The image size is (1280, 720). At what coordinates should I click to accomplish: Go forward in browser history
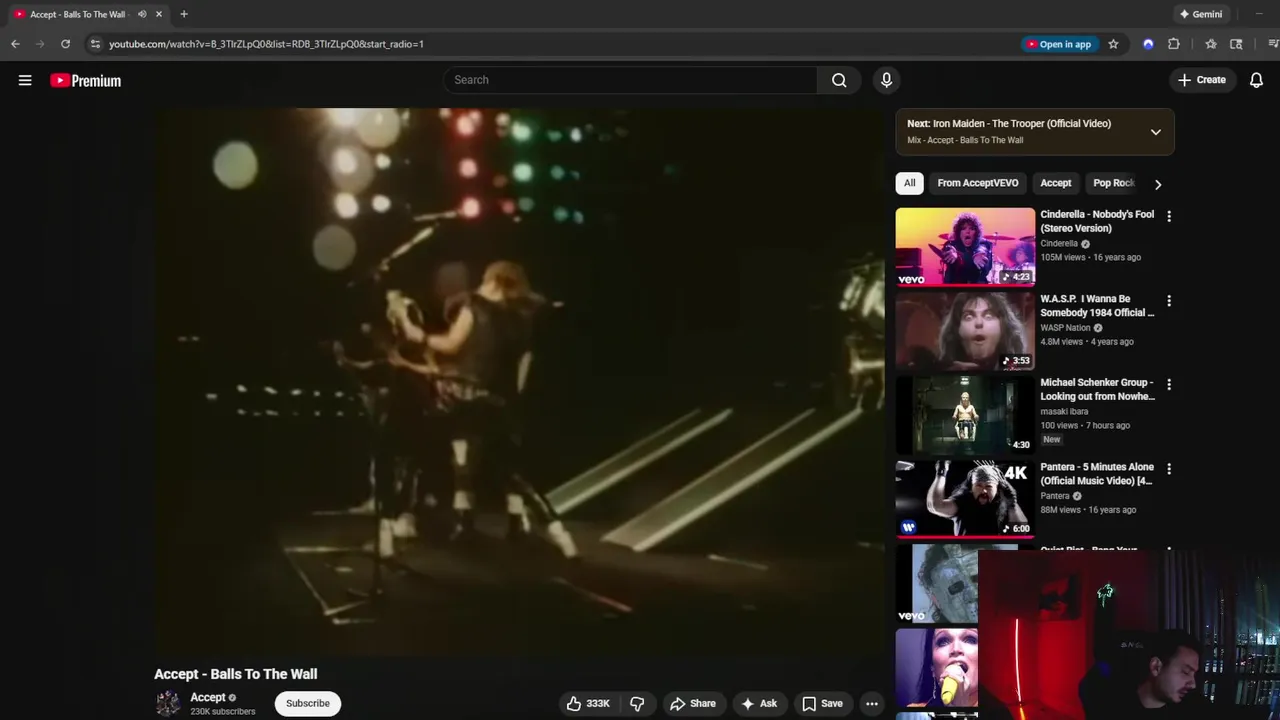pyautogui.click(x=40, y=44)
